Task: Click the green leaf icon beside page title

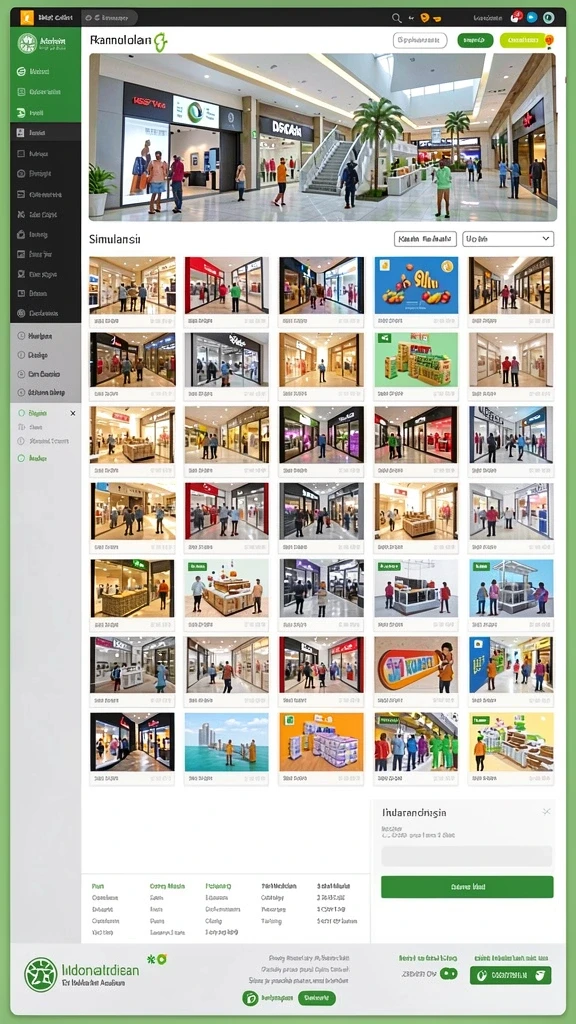Action: pyautogui.click(x=161, y=42)
